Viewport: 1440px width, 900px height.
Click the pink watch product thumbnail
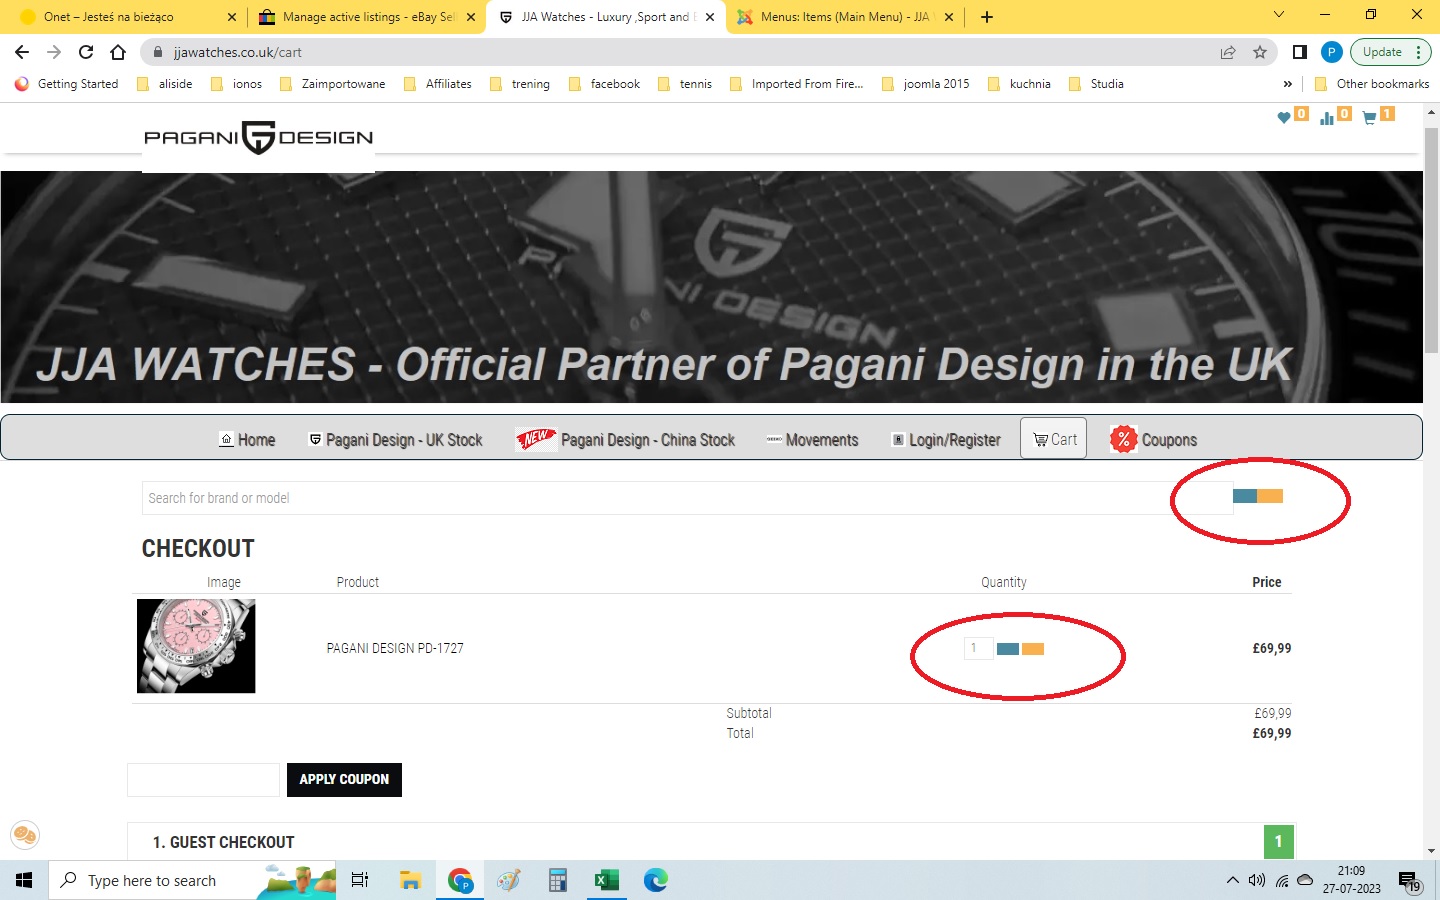click(196, 646)
